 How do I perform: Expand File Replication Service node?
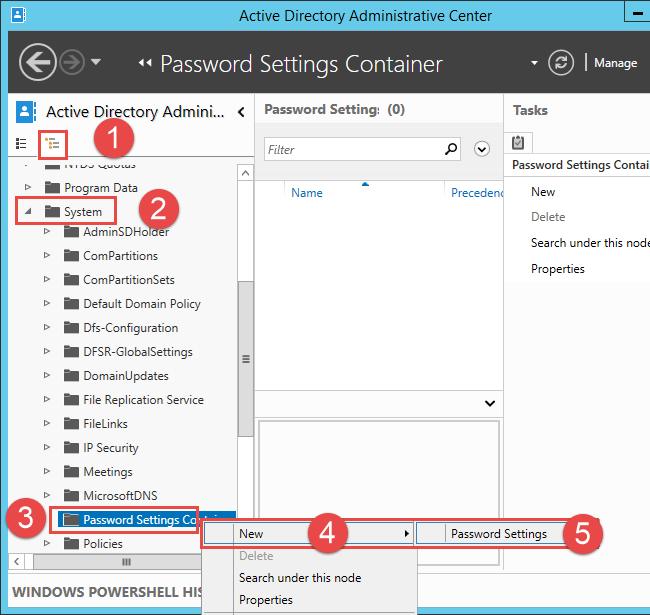point(46,400)
